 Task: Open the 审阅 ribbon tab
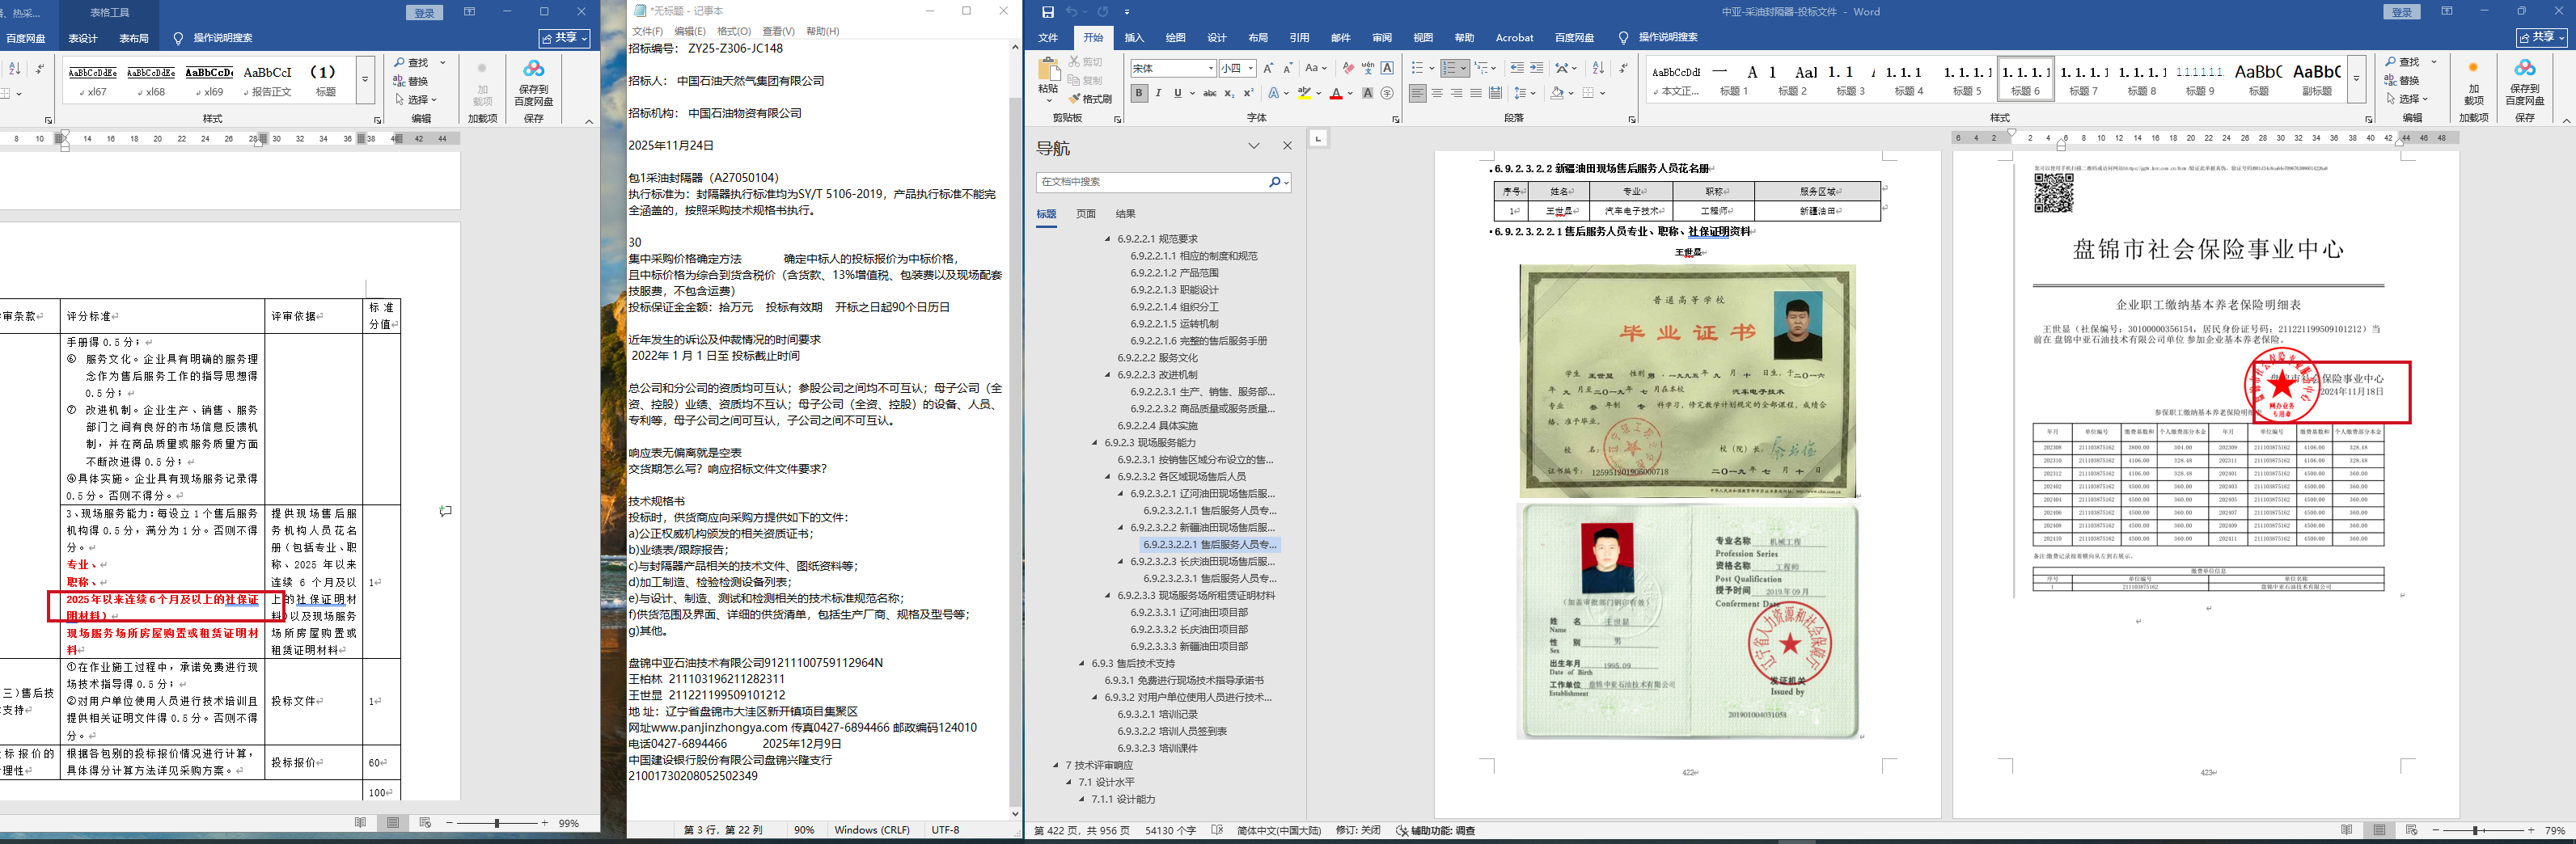1381,38
